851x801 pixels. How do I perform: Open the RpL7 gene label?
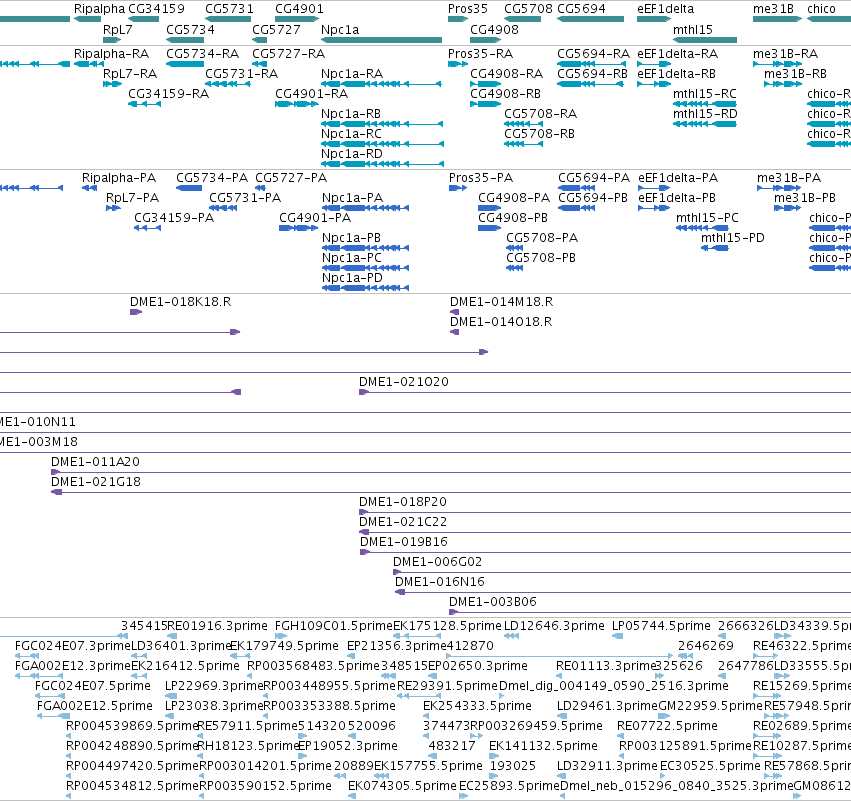tap(118, 30)
